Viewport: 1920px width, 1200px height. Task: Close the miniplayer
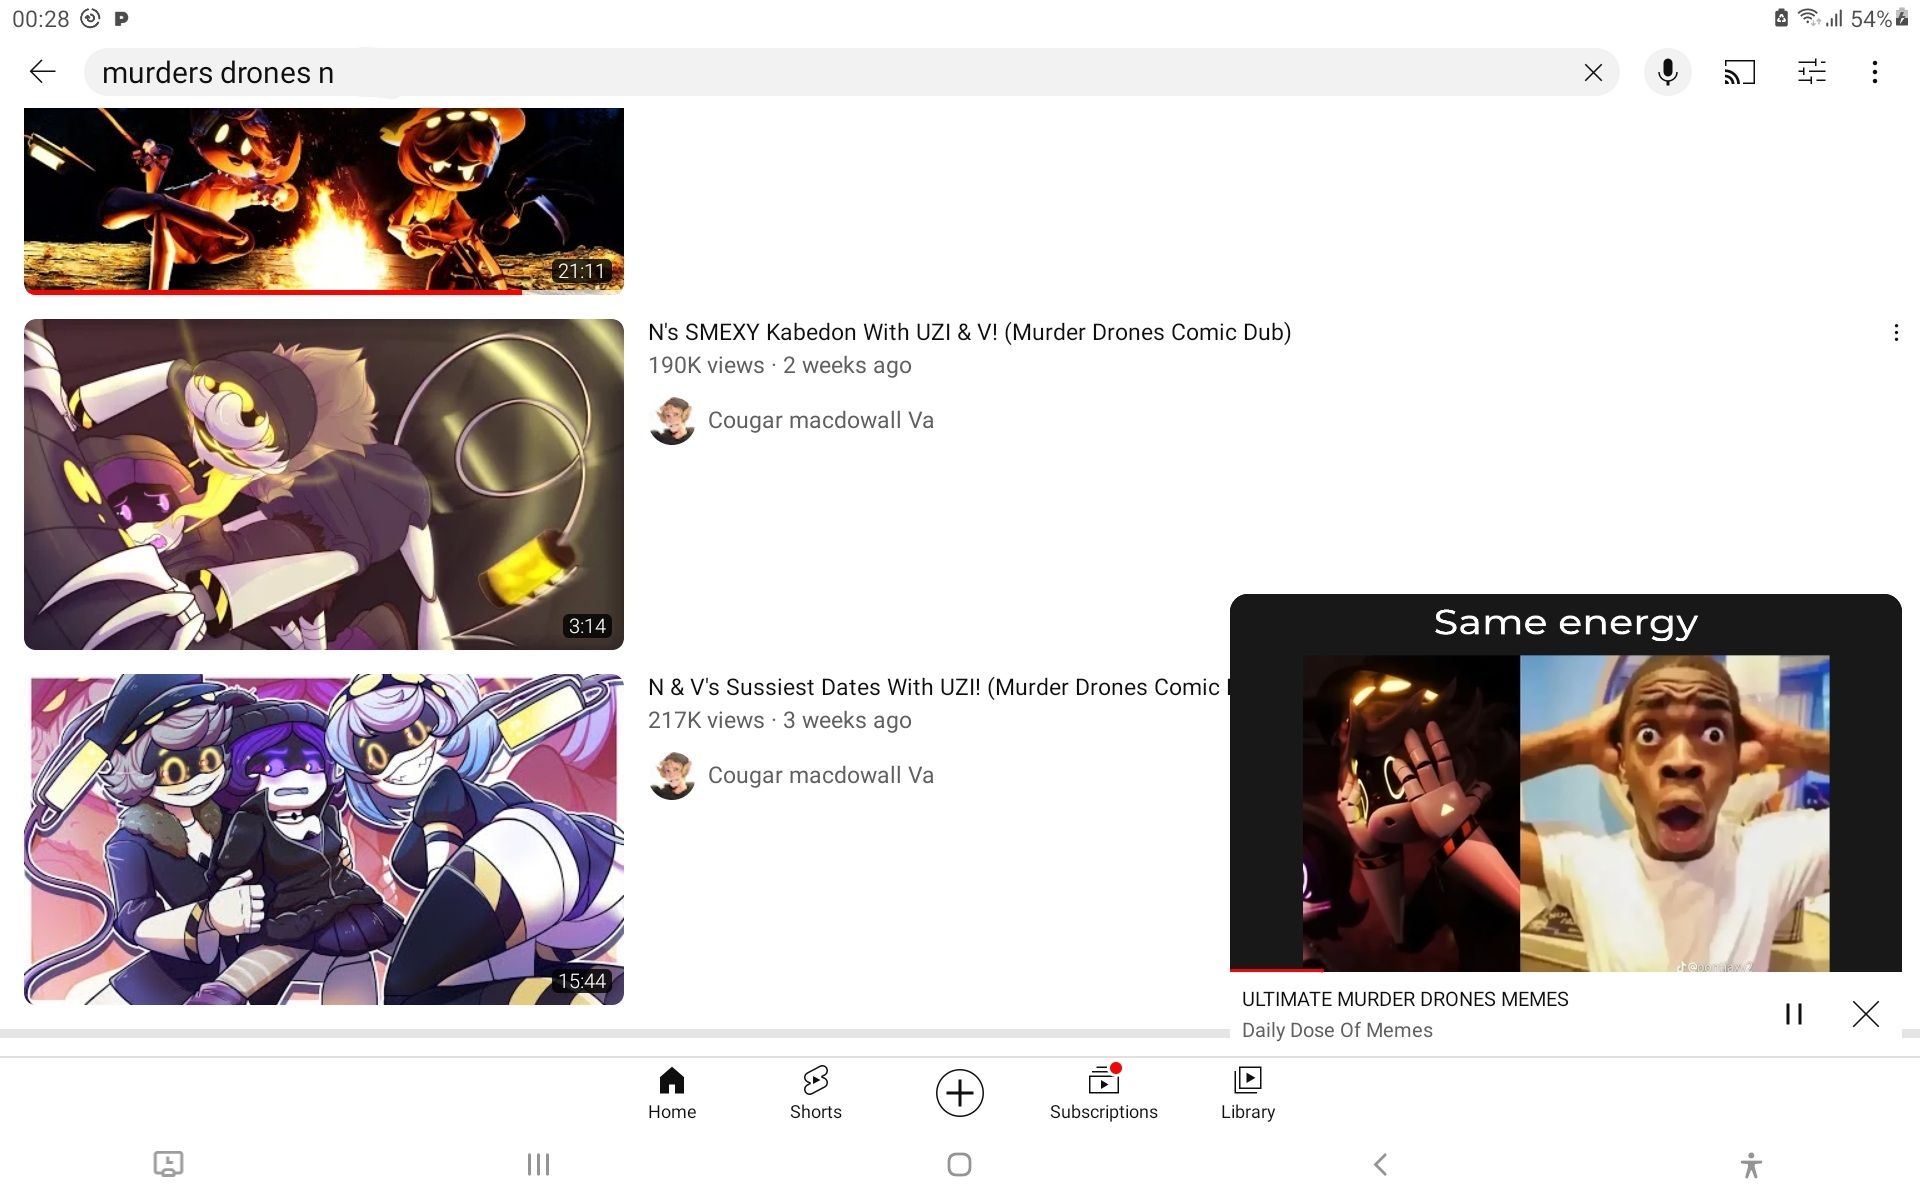pos(1865,1014)
